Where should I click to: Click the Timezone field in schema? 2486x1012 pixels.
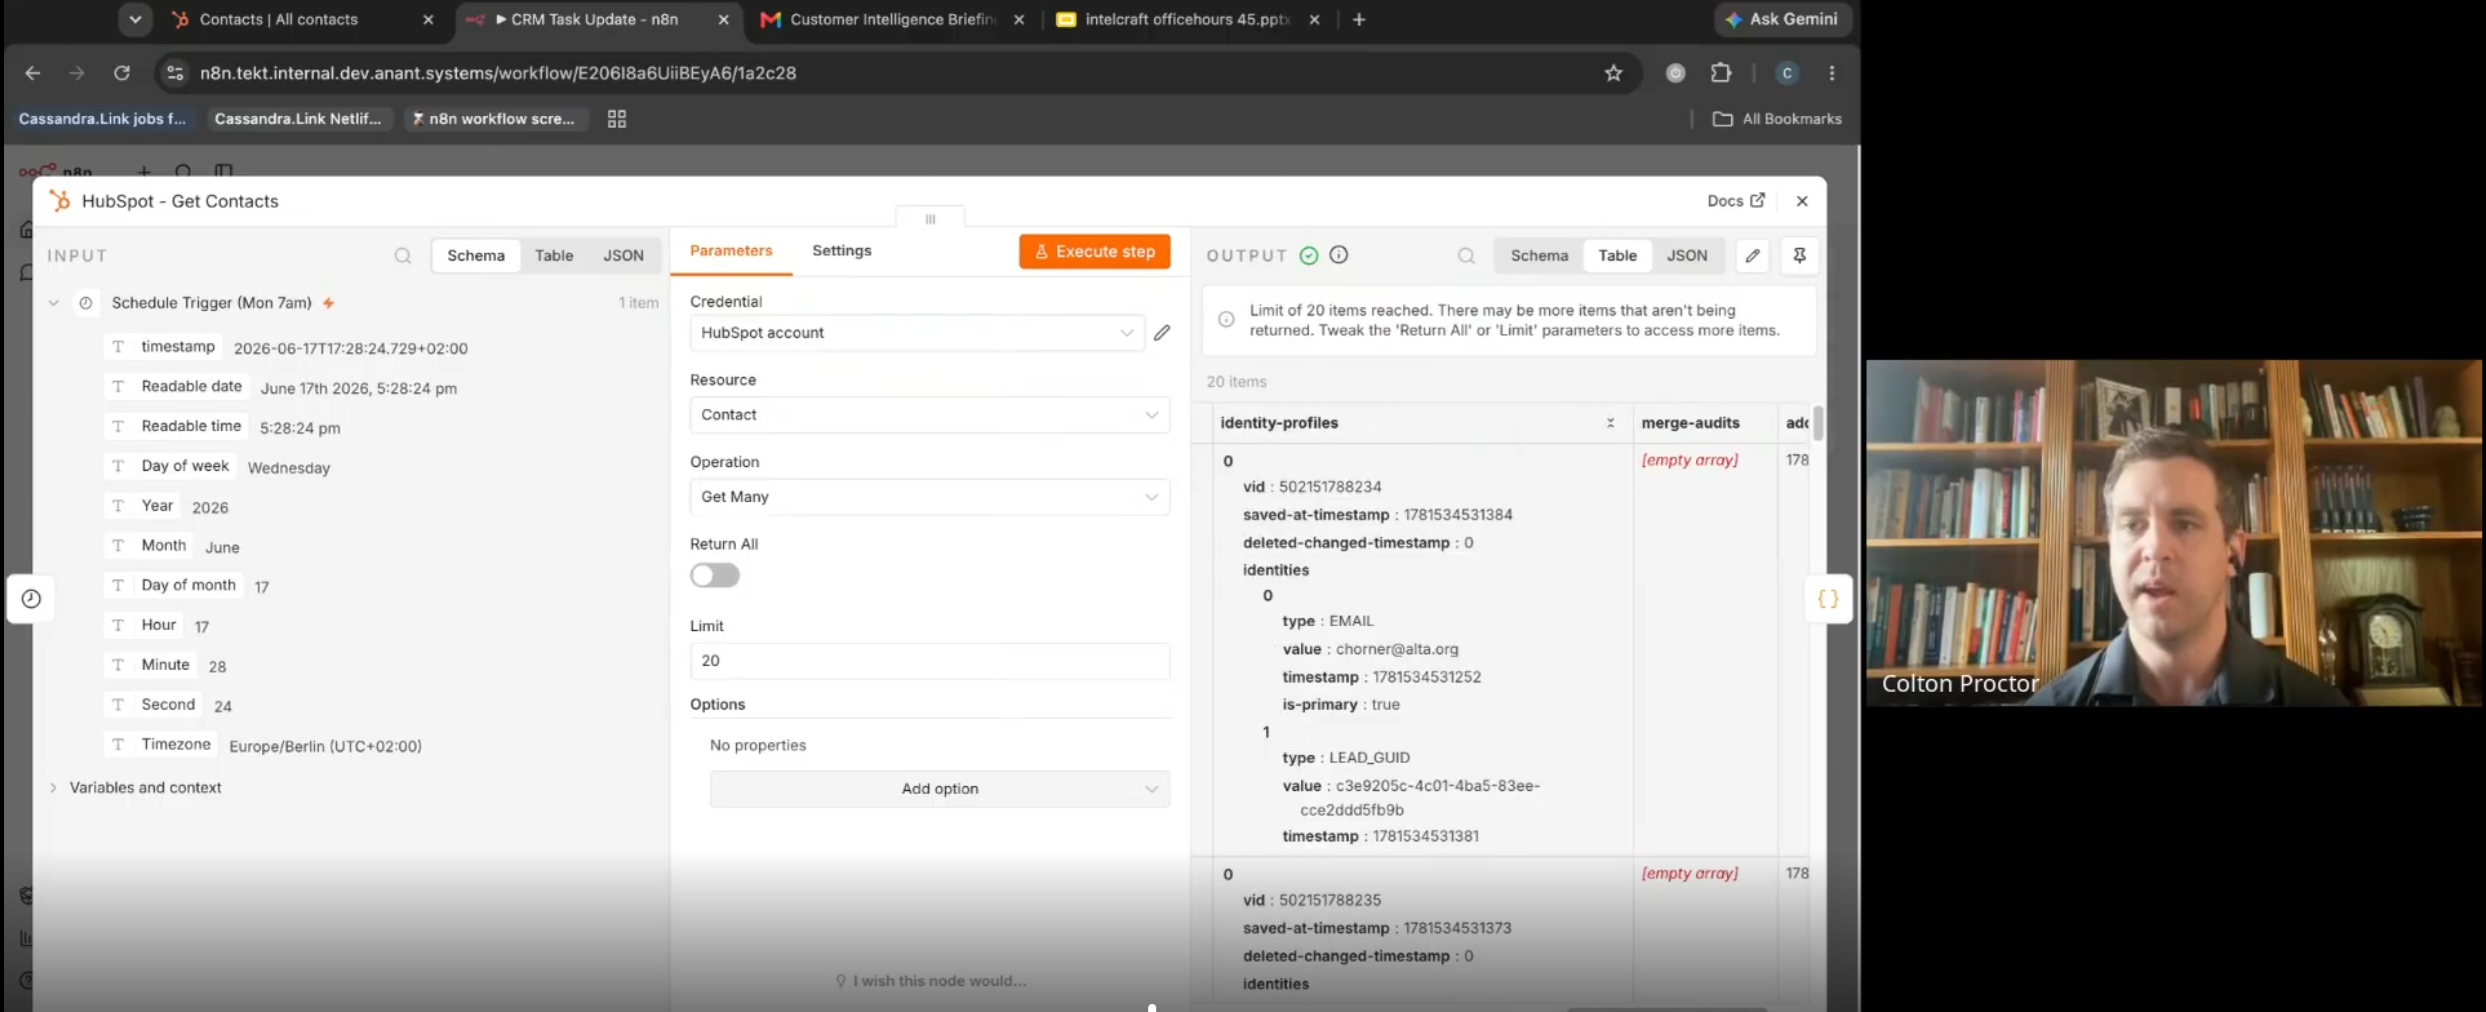pos(159,745)
